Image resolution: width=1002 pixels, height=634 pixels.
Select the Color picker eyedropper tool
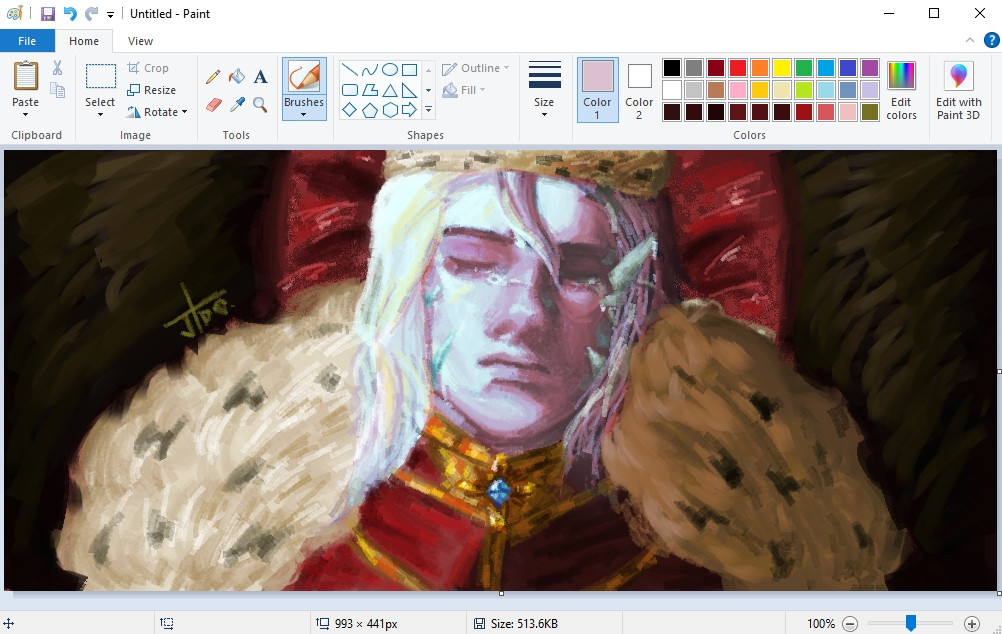point(237,104)
